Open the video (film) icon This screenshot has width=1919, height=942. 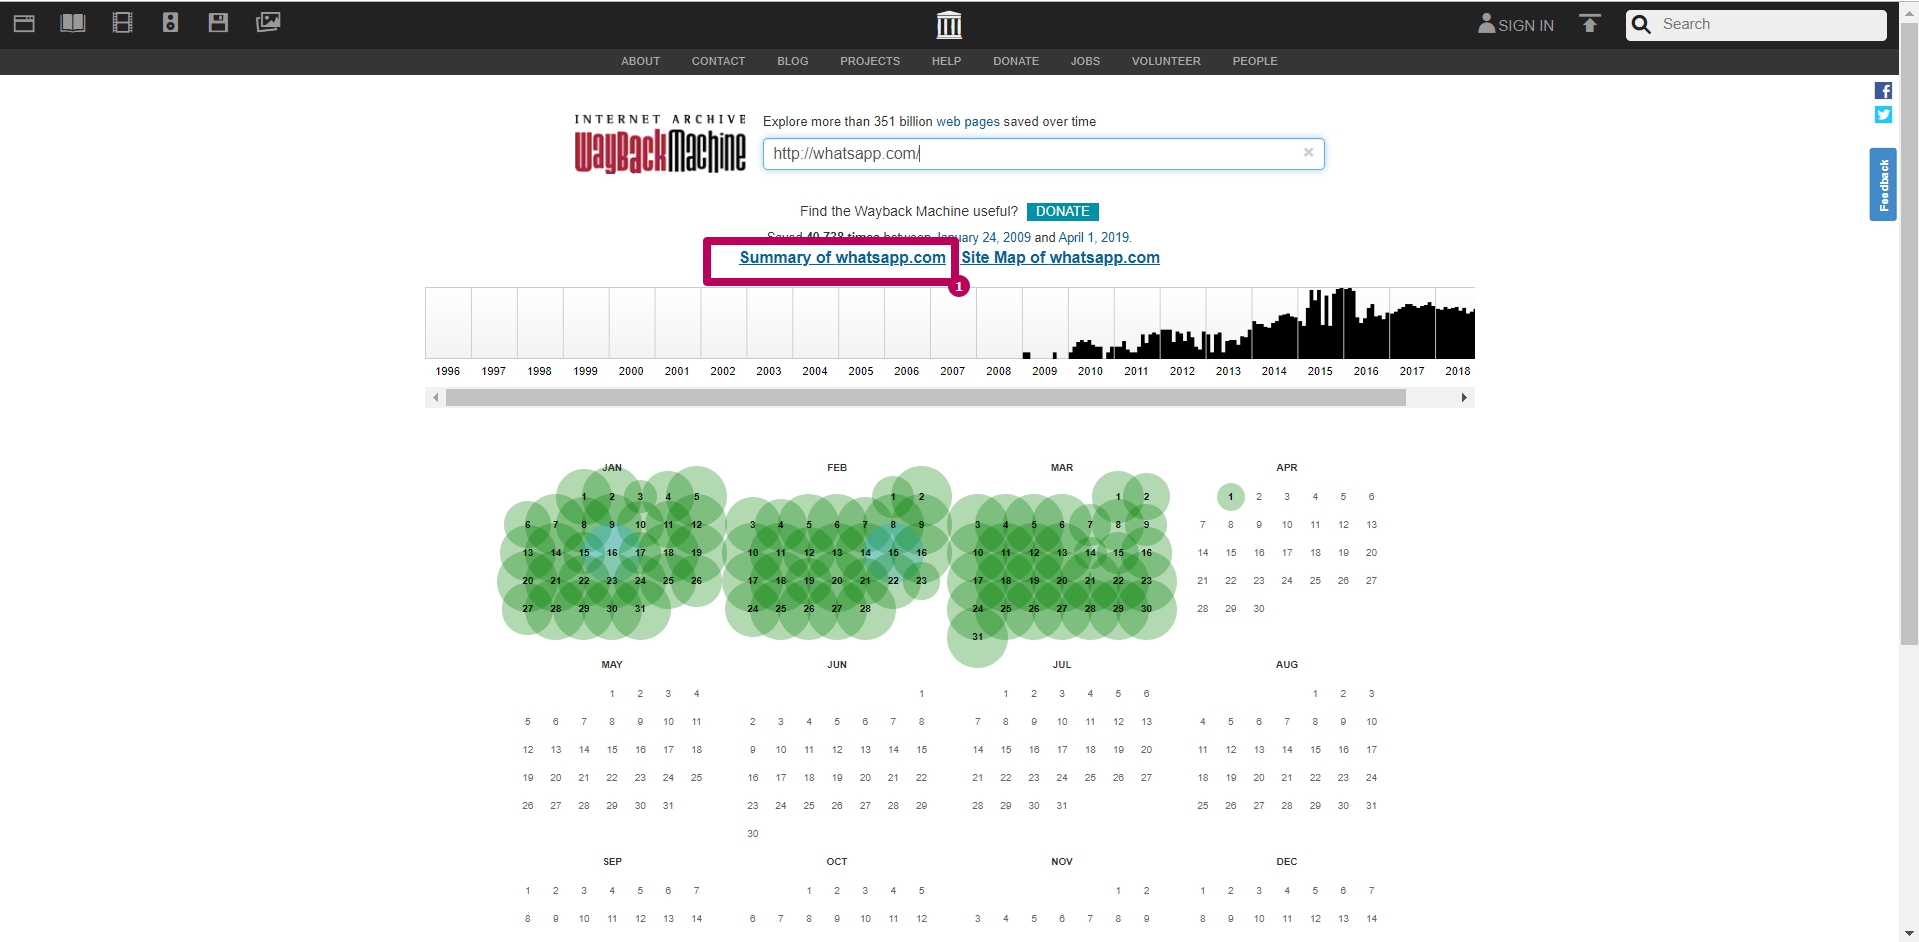(x=122, y=23)
